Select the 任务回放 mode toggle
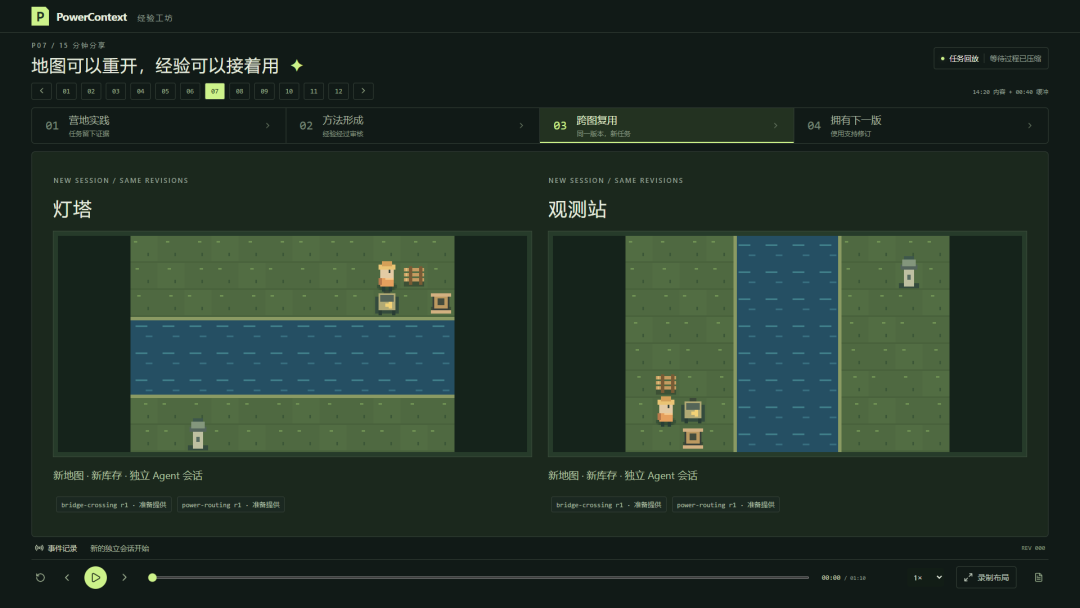 pos(960,59)
